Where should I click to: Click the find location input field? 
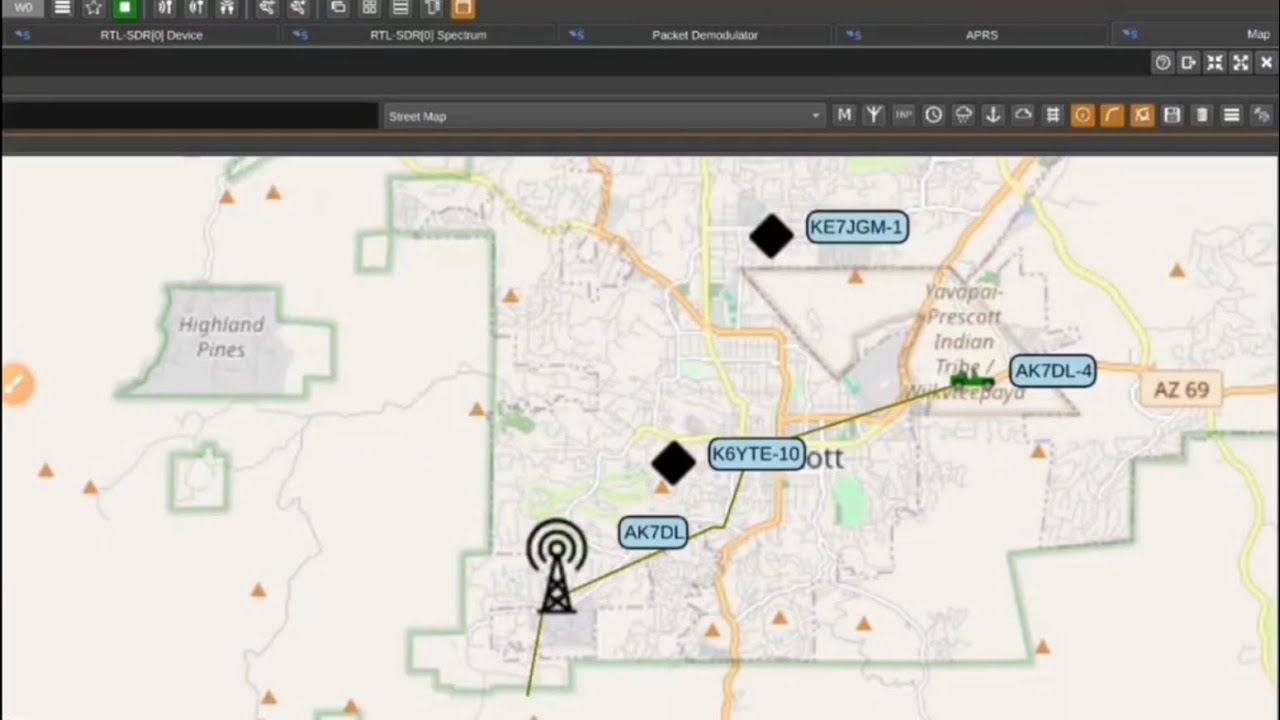[190, 116]
